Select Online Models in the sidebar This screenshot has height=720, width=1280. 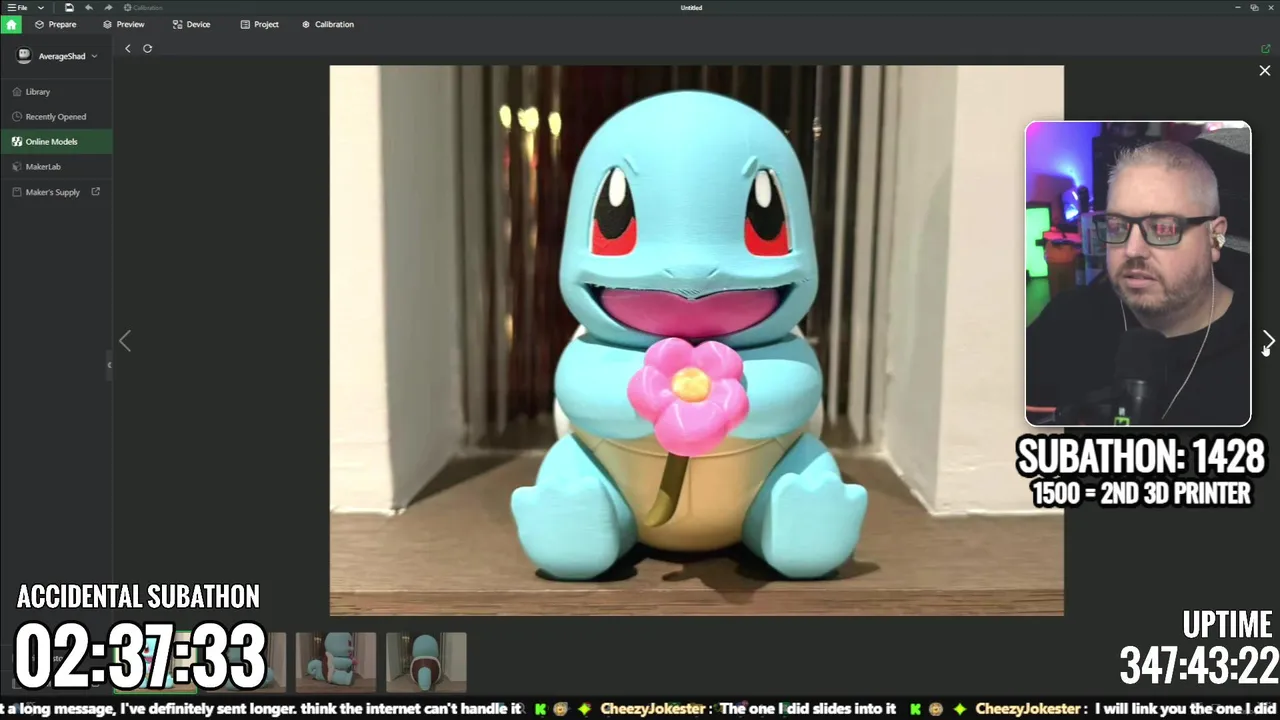click(56, 141)
